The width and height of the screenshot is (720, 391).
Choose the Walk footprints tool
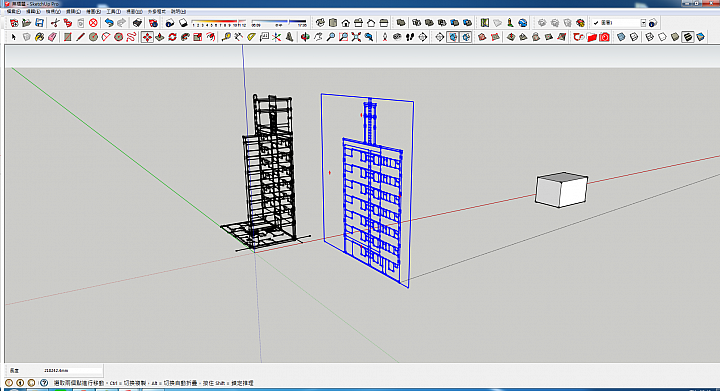410,37
